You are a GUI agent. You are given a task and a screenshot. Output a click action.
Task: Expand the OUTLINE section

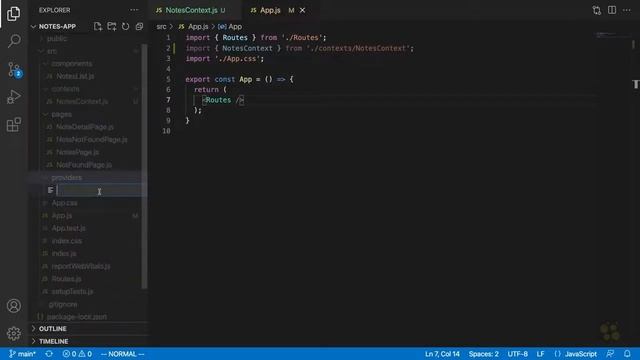[x=52, y=329]
